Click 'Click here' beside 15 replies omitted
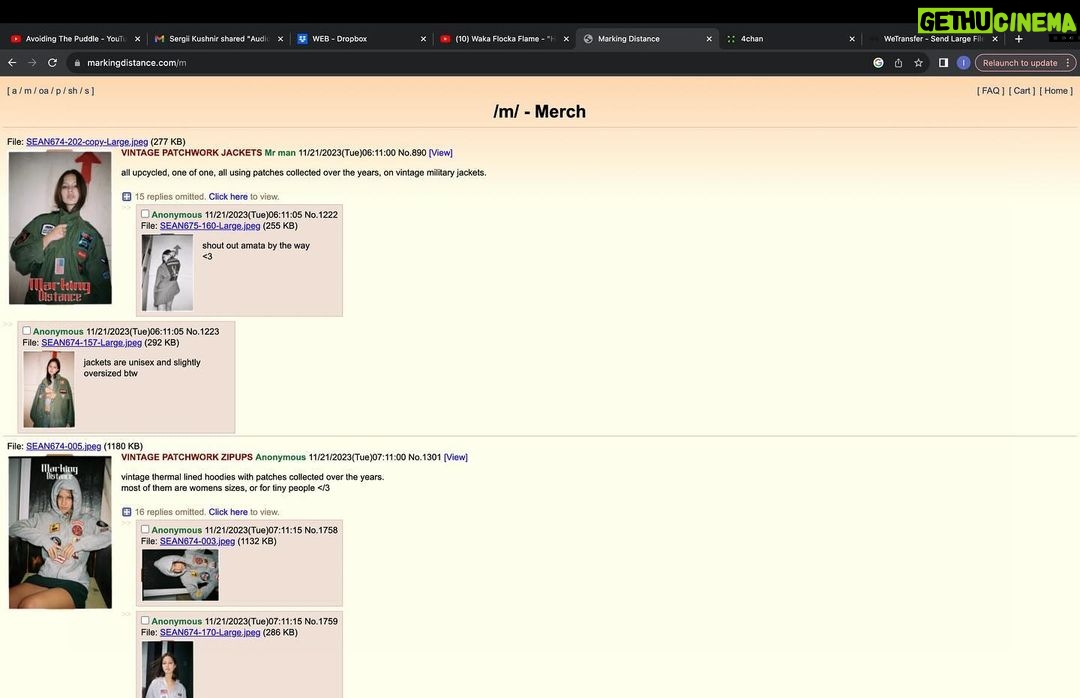 228,197
